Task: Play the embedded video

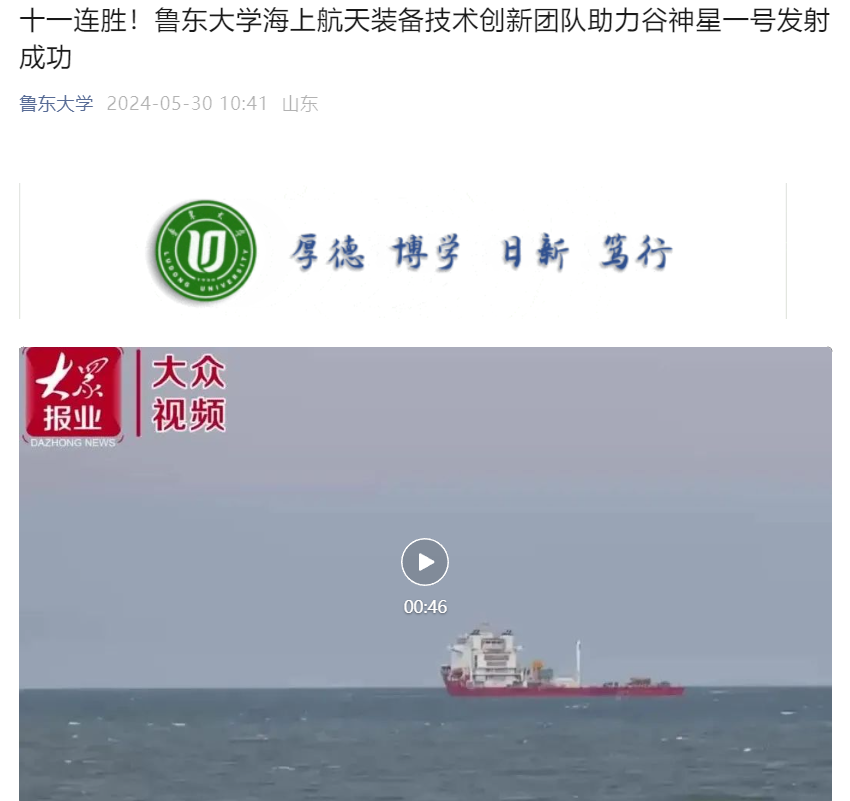Action: pyautogui.click(x=424, y=561)
